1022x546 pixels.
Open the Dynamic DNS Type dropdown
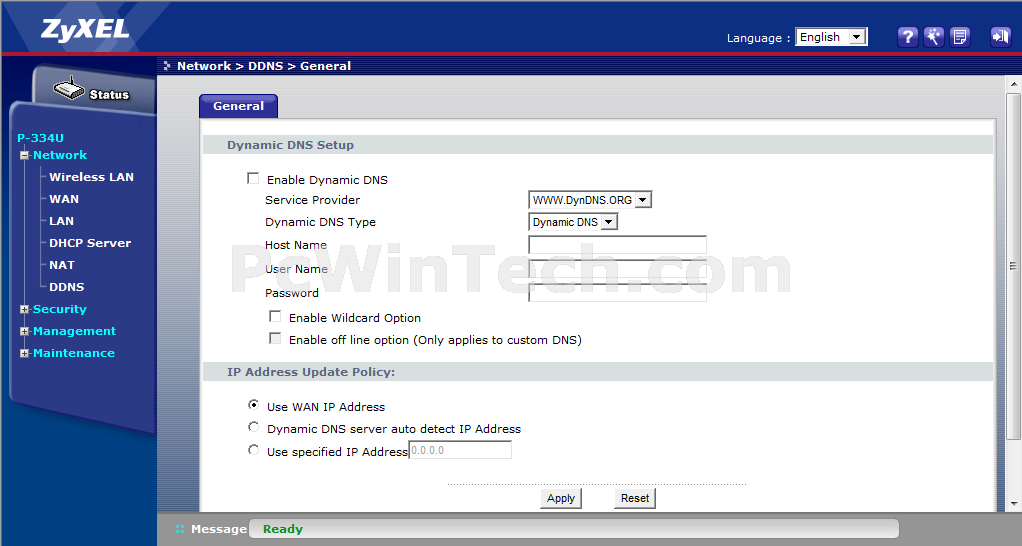[573, 222]
